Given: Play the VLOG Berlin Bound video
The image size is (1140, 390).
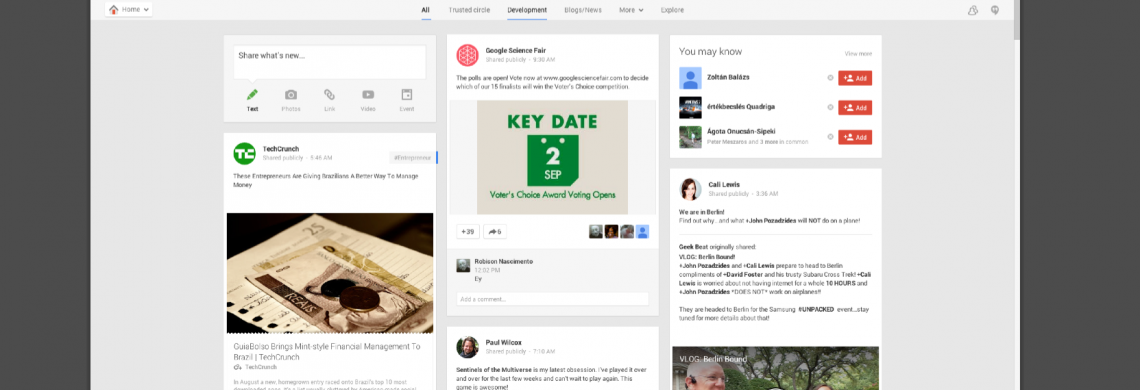Looking at the screenshot, I should coord(776,368).
